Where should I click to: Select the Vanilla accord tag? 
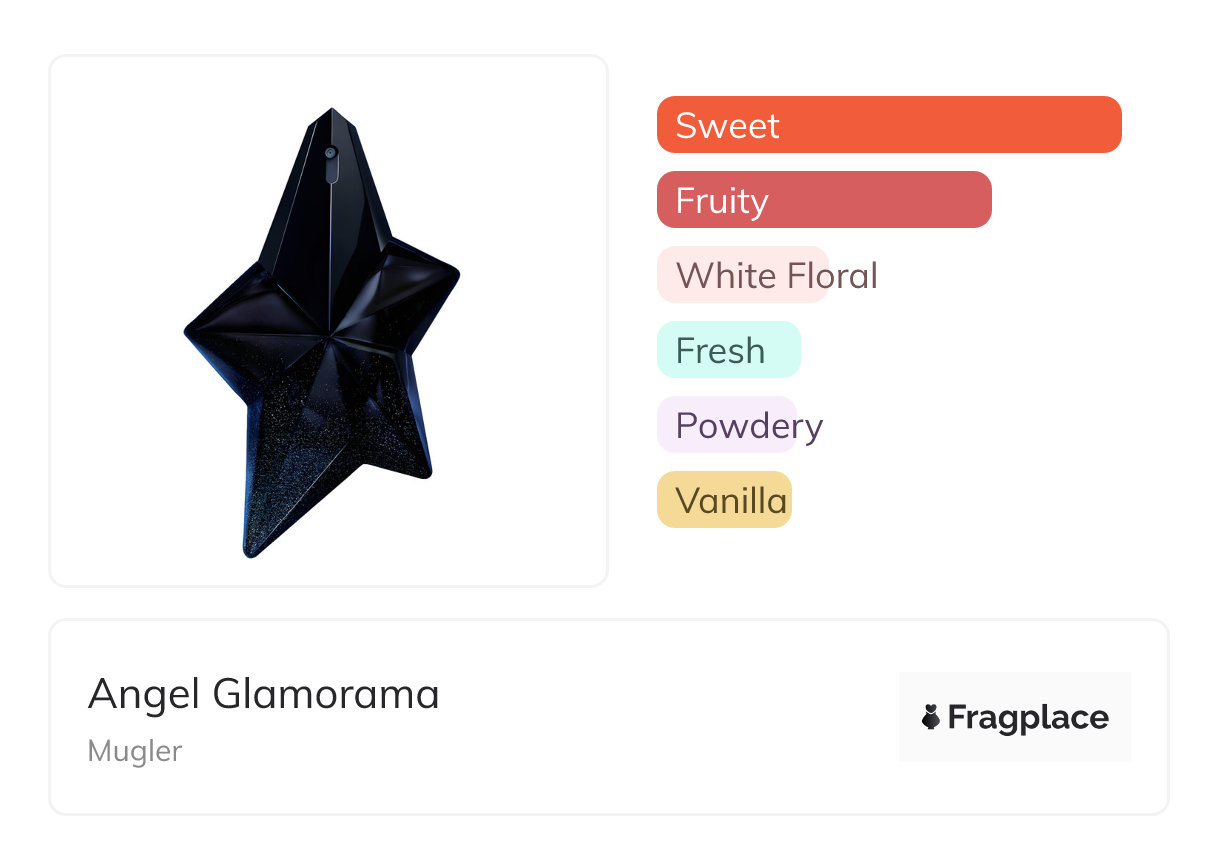click(724, 500)
